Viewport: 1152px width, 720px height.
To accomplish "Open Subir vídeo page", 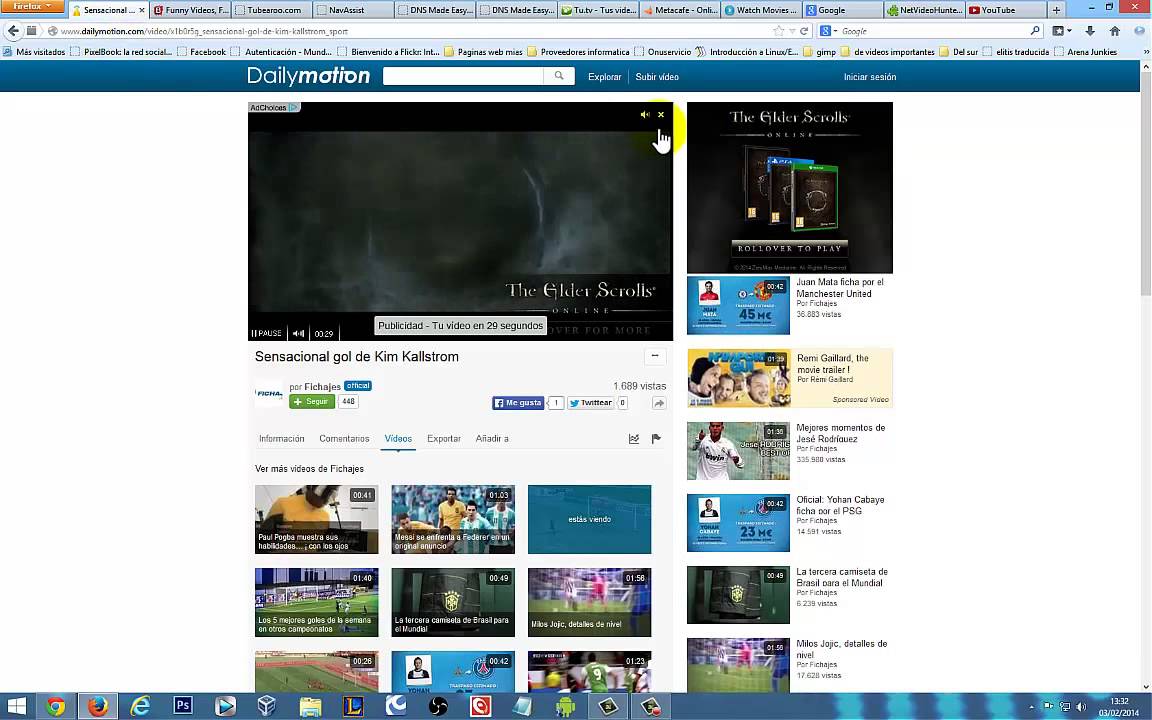I will pyautogui.click(x=657, y=76).
